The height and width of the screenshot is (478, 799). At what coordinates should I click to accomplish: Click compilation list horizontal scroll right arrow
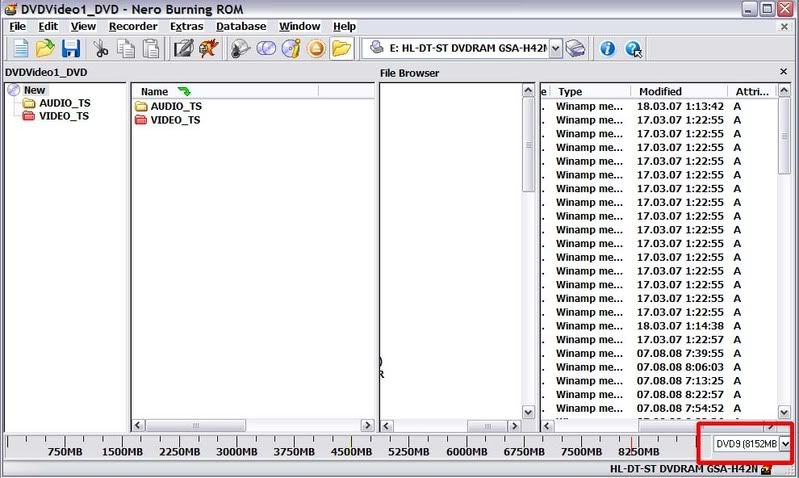(x=367, y=425)
